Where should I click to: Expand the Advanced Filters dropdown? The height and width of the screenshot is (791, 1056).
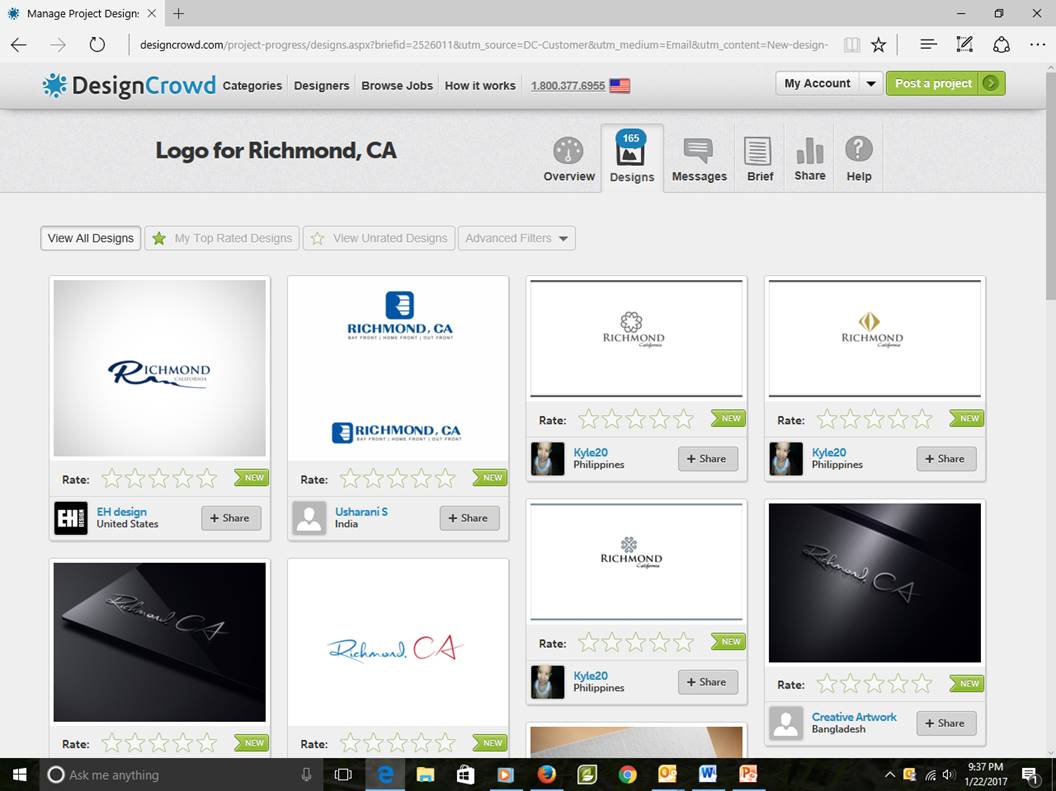click(517, 238)
